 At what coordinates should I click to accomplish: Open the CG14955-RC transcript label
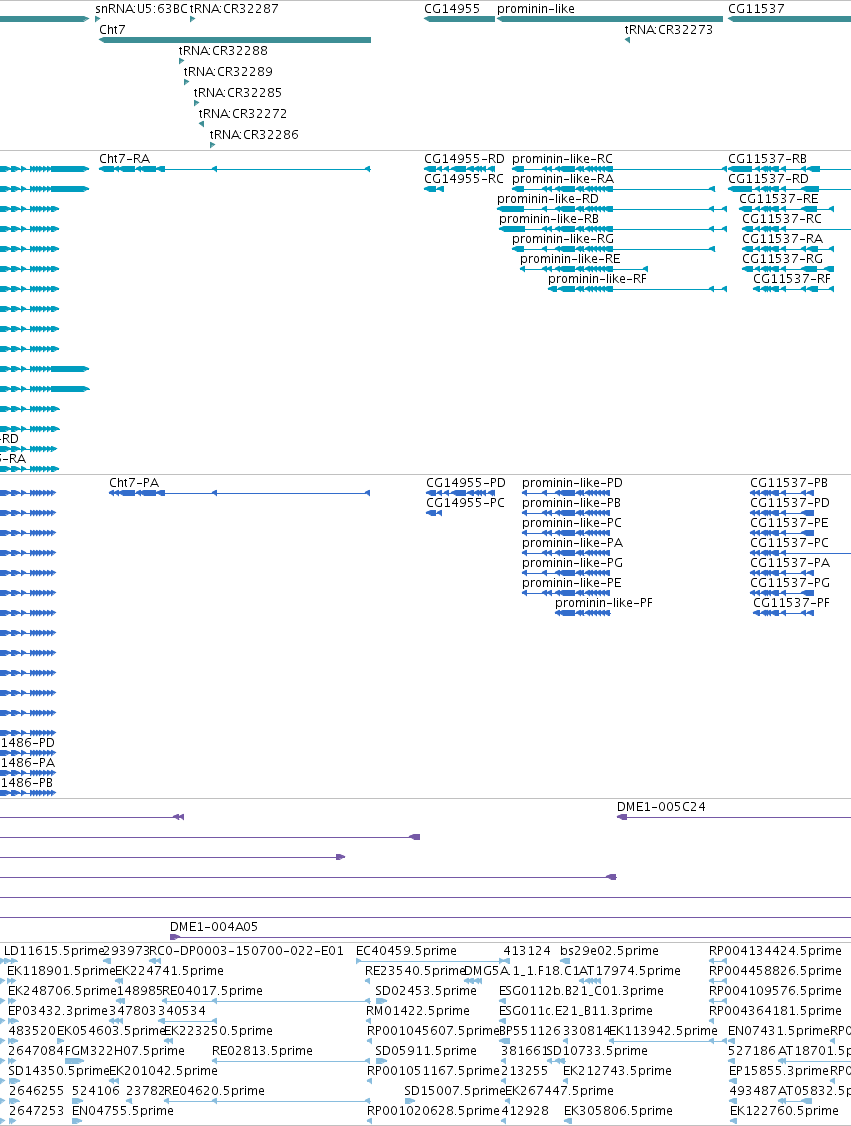(x=464, y=179)
